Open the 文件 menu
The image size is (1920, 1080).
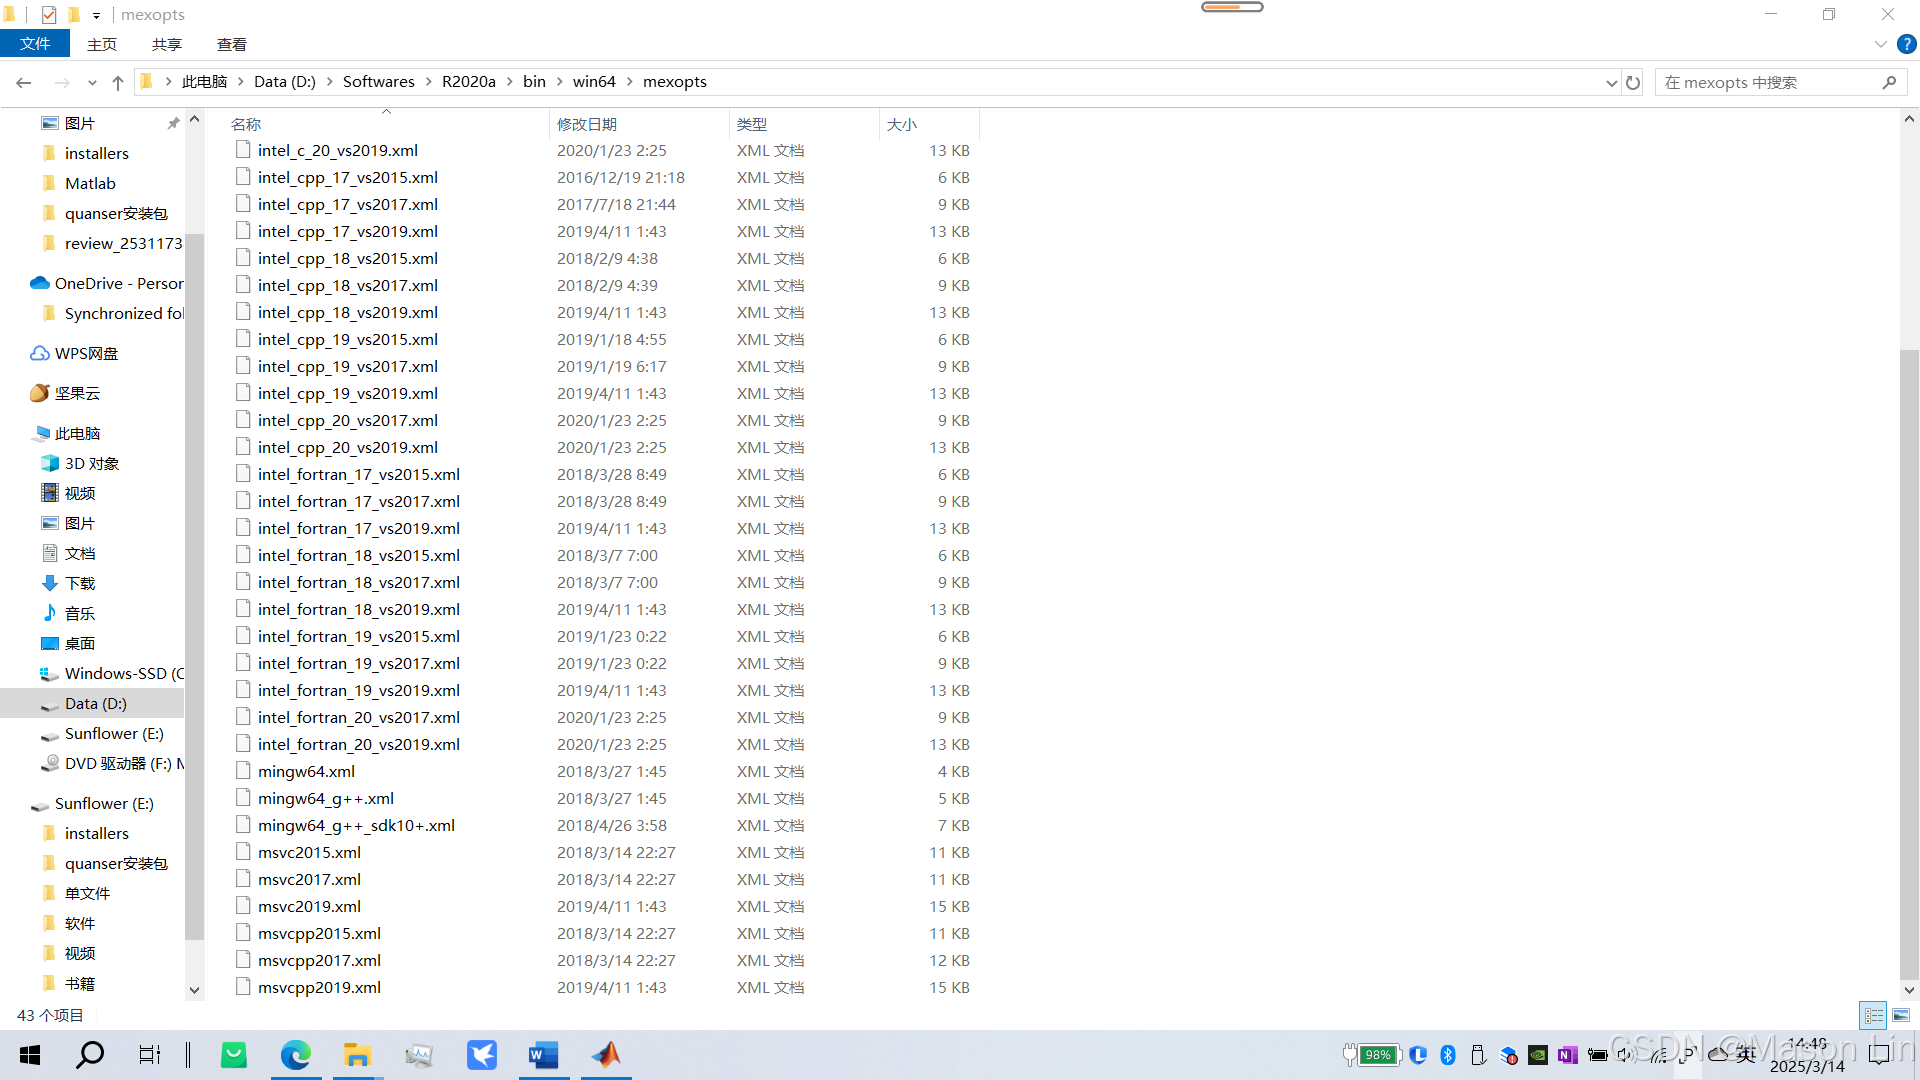point(35,44)
